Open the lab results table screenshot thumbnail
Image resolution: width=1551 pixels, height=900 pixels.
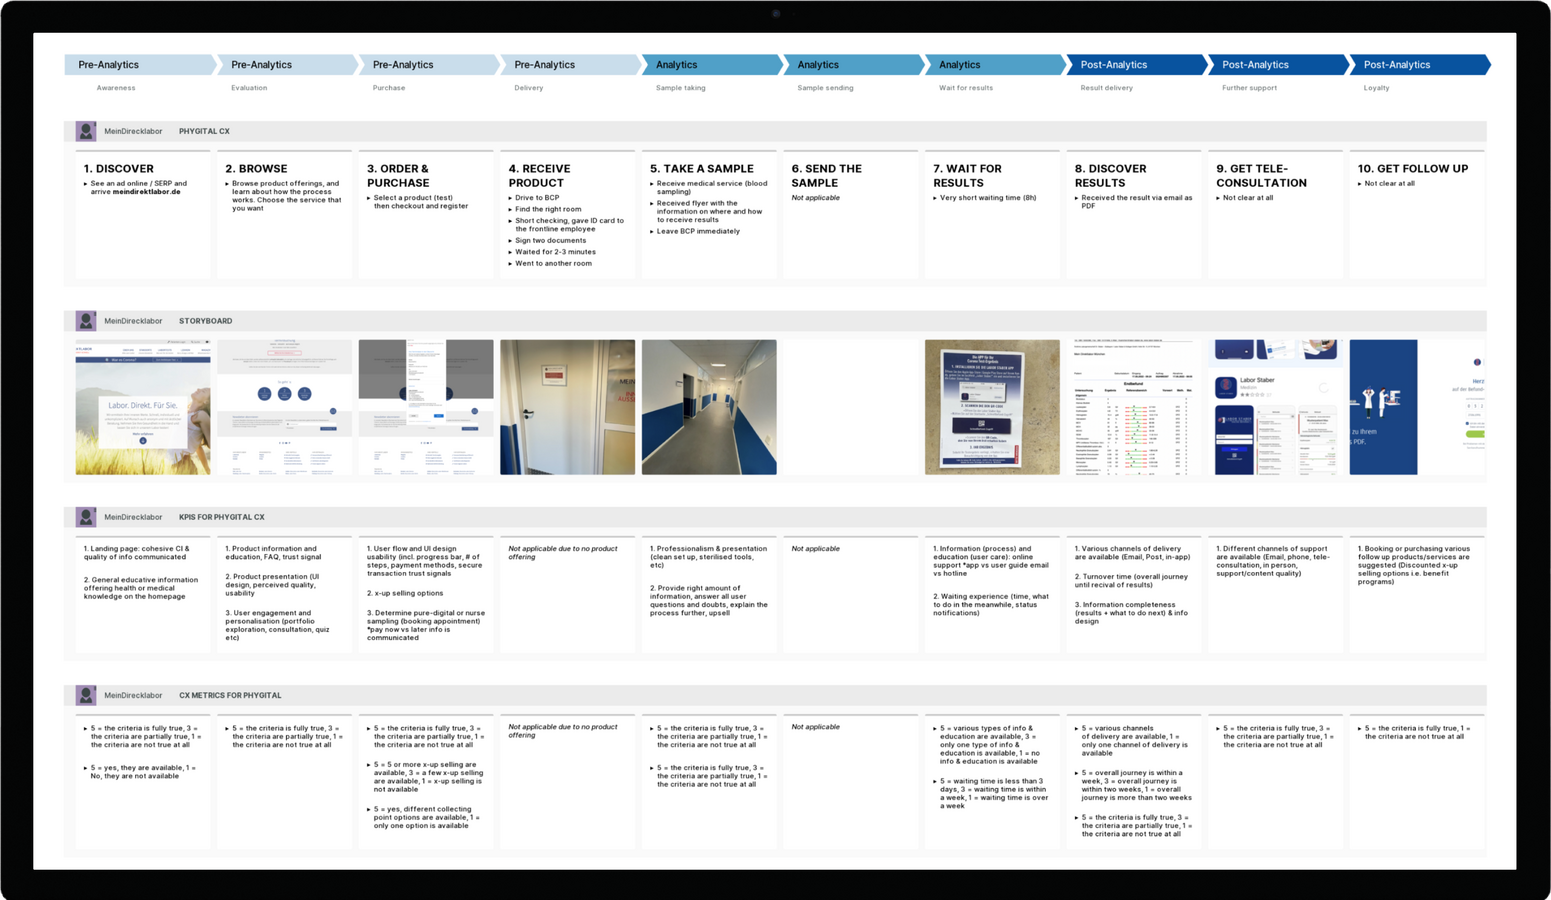[1134, 407]
